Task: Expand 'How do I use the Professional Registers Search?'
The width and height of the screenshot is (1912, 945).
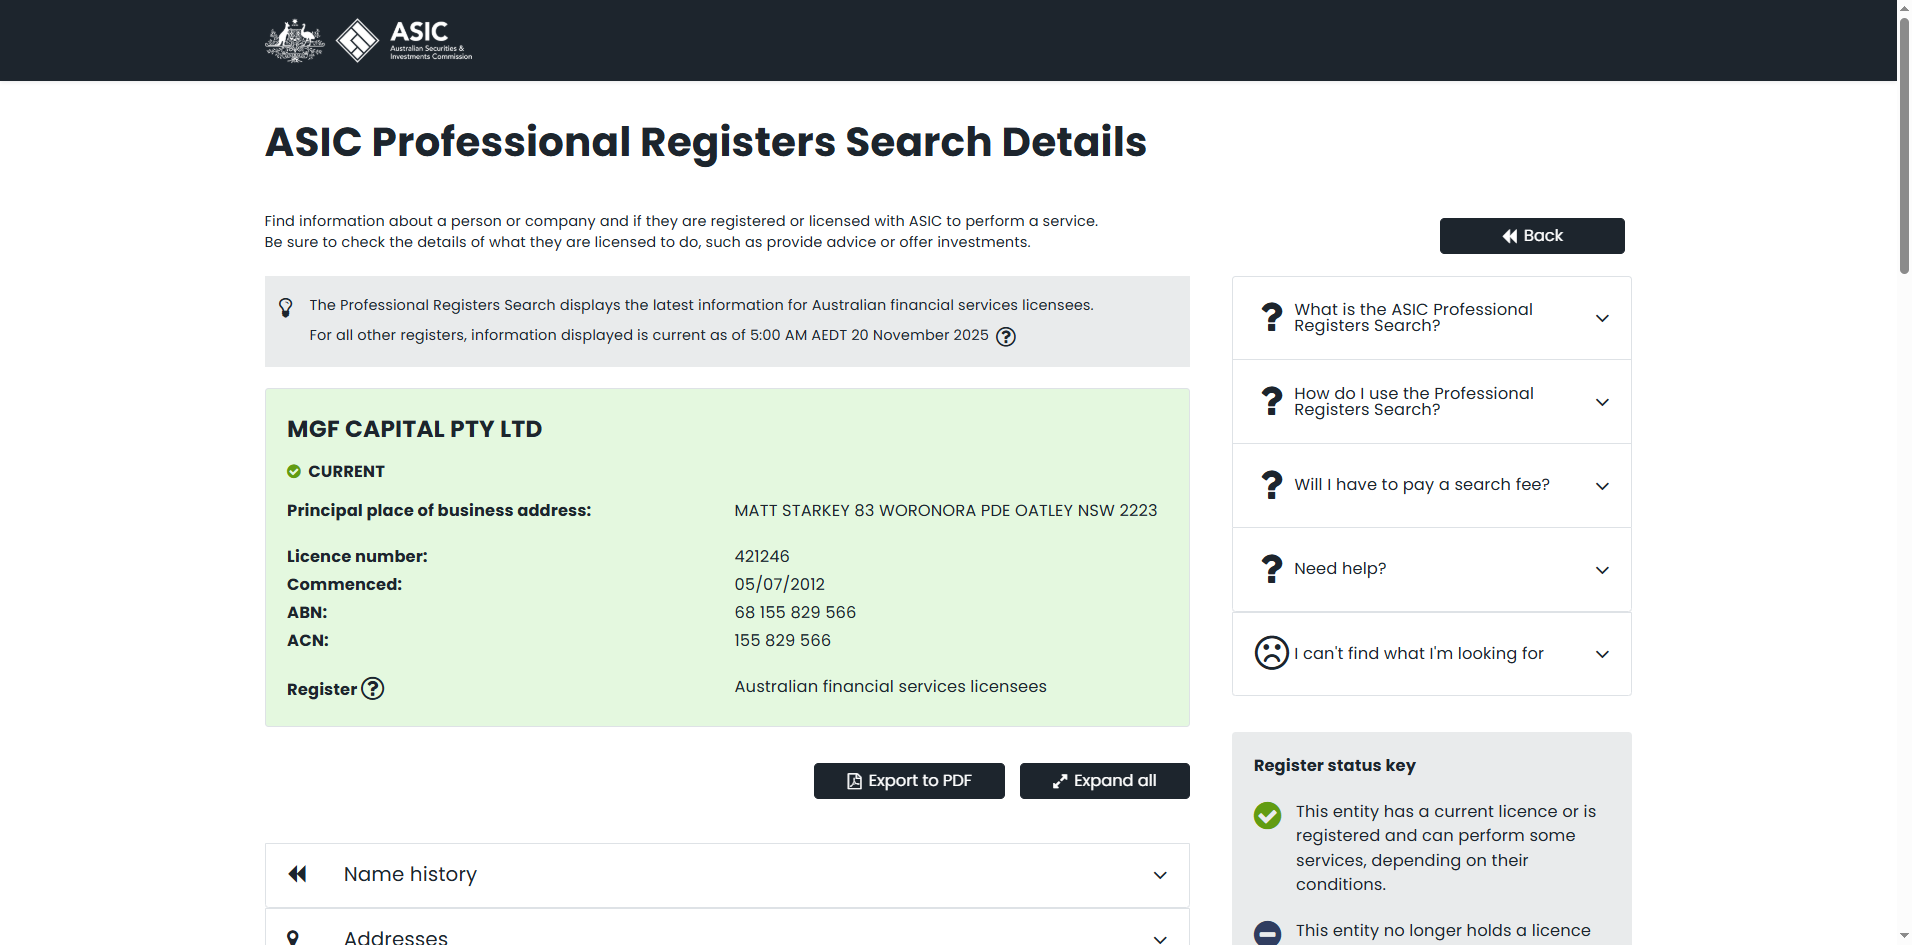Action: [x=1432, y=402]
